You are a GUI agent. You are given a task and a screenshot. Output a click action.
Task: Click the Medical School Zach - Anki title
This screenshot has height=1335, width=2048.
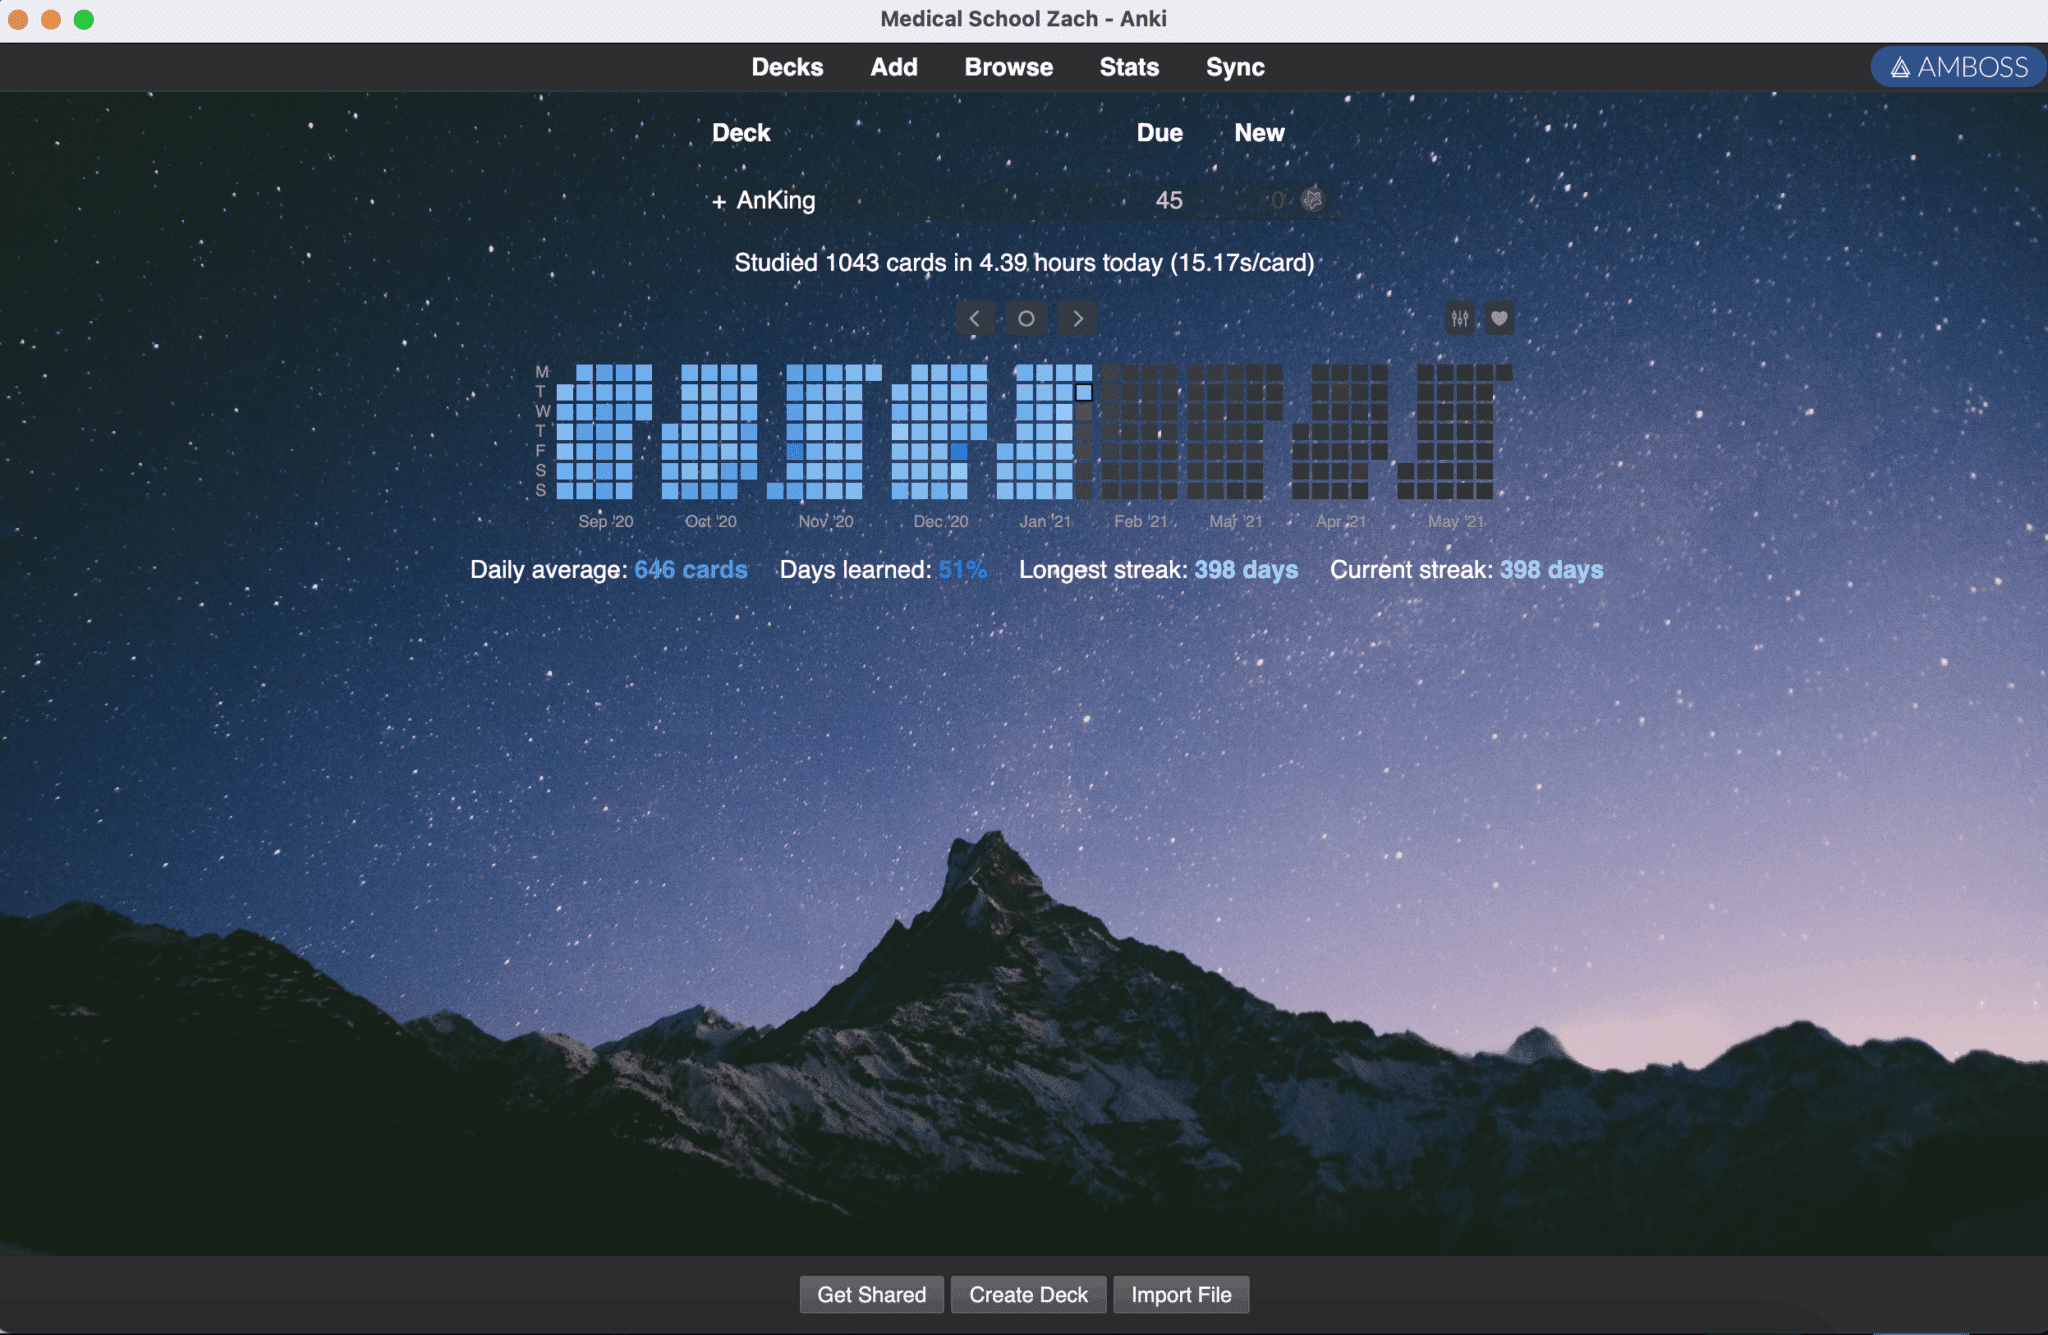[1023, 19]
